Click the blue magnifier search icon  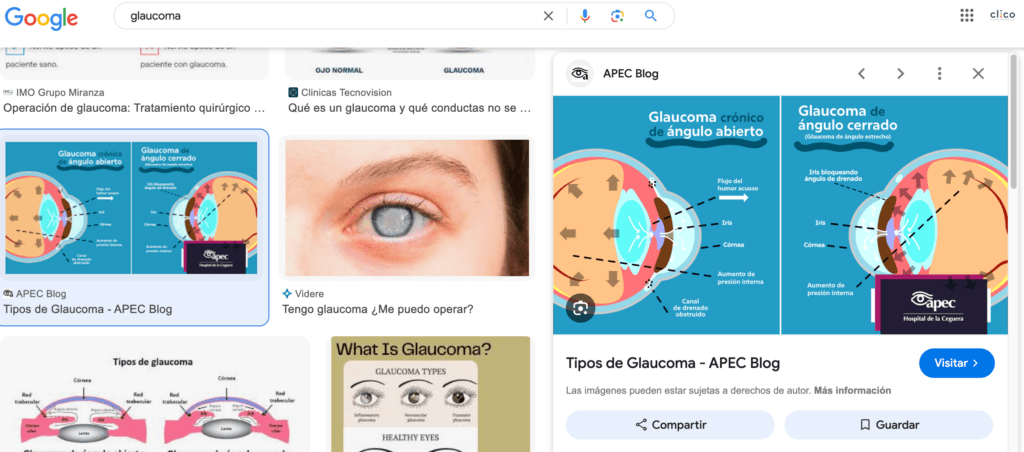click(650, 16)
